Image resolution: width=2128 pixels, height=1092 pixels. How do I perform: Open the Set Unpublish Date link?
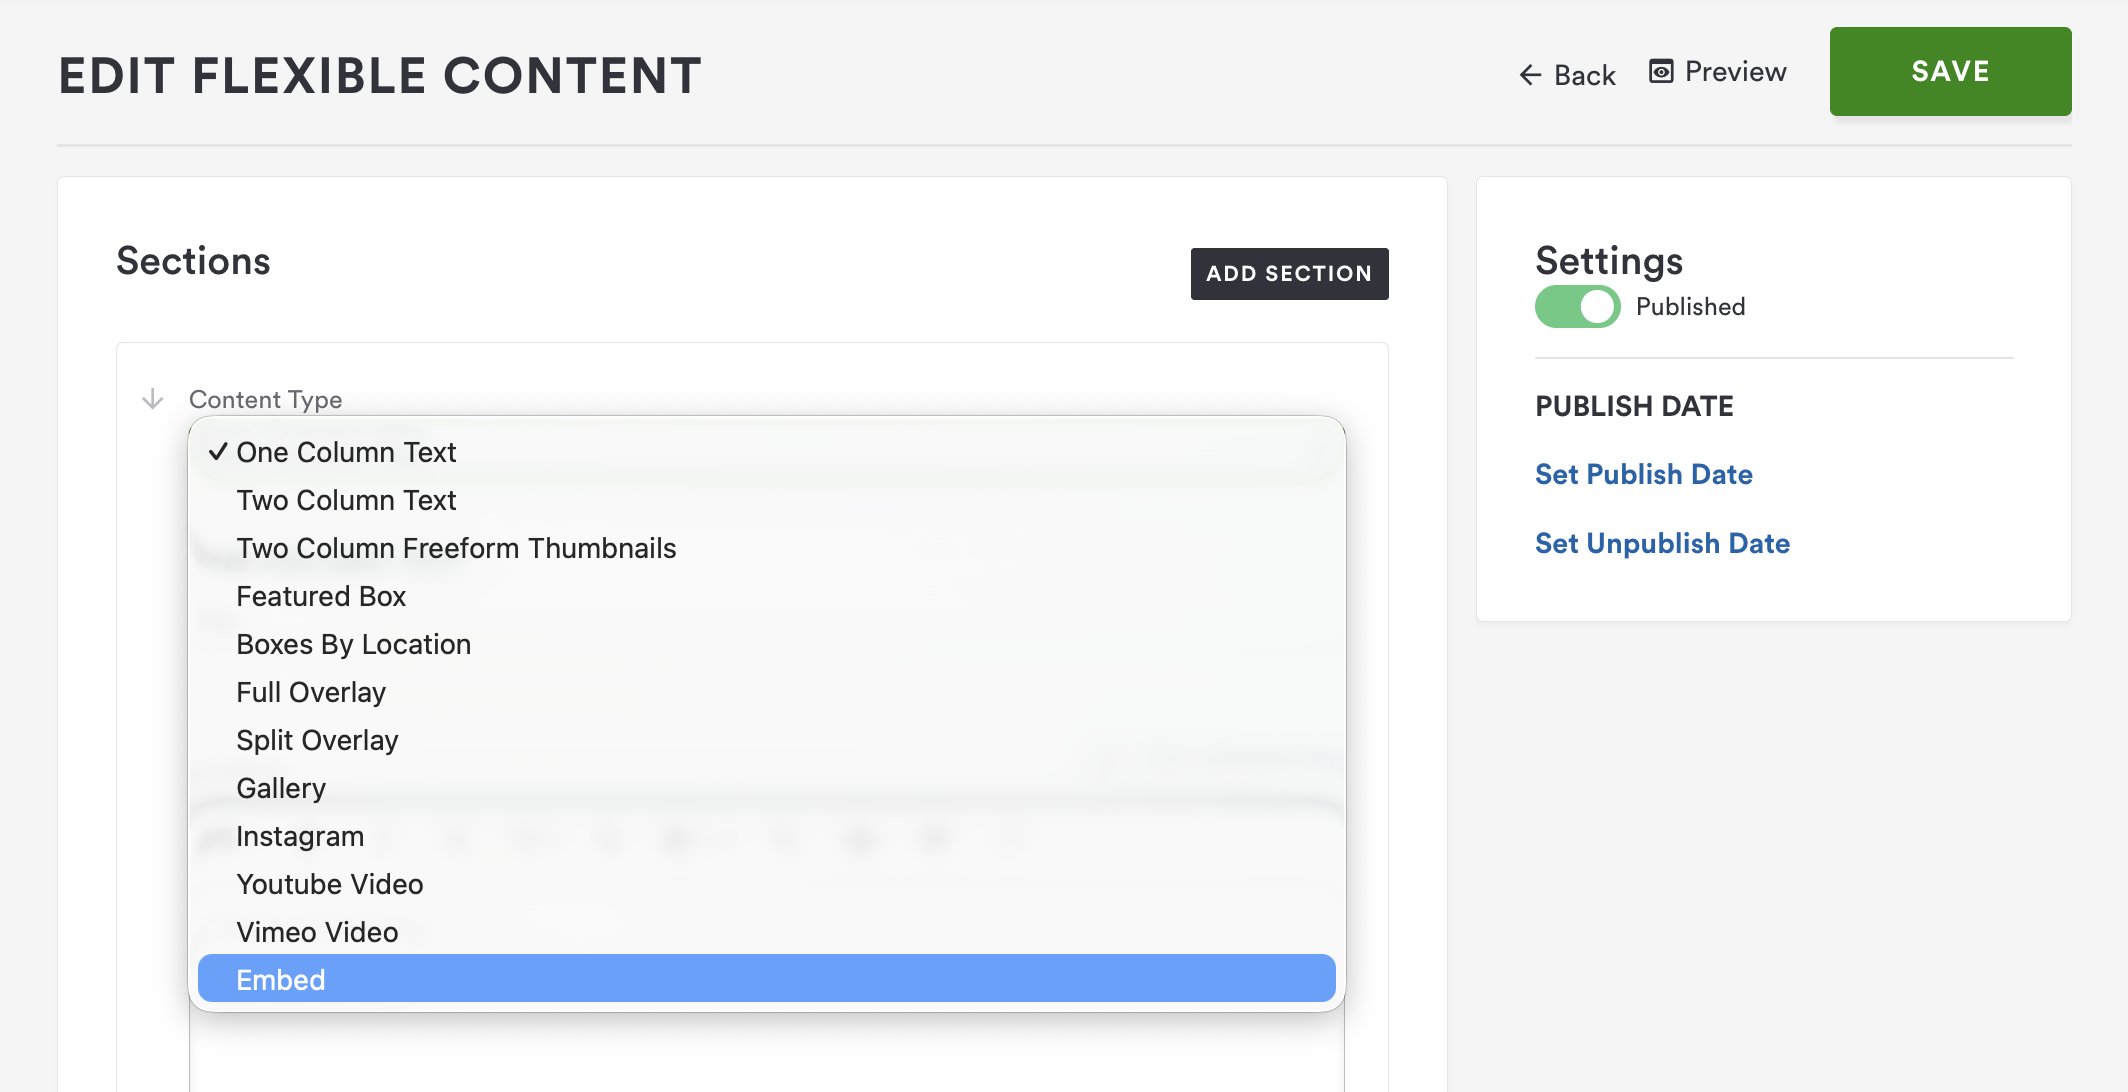(1662, 543)
